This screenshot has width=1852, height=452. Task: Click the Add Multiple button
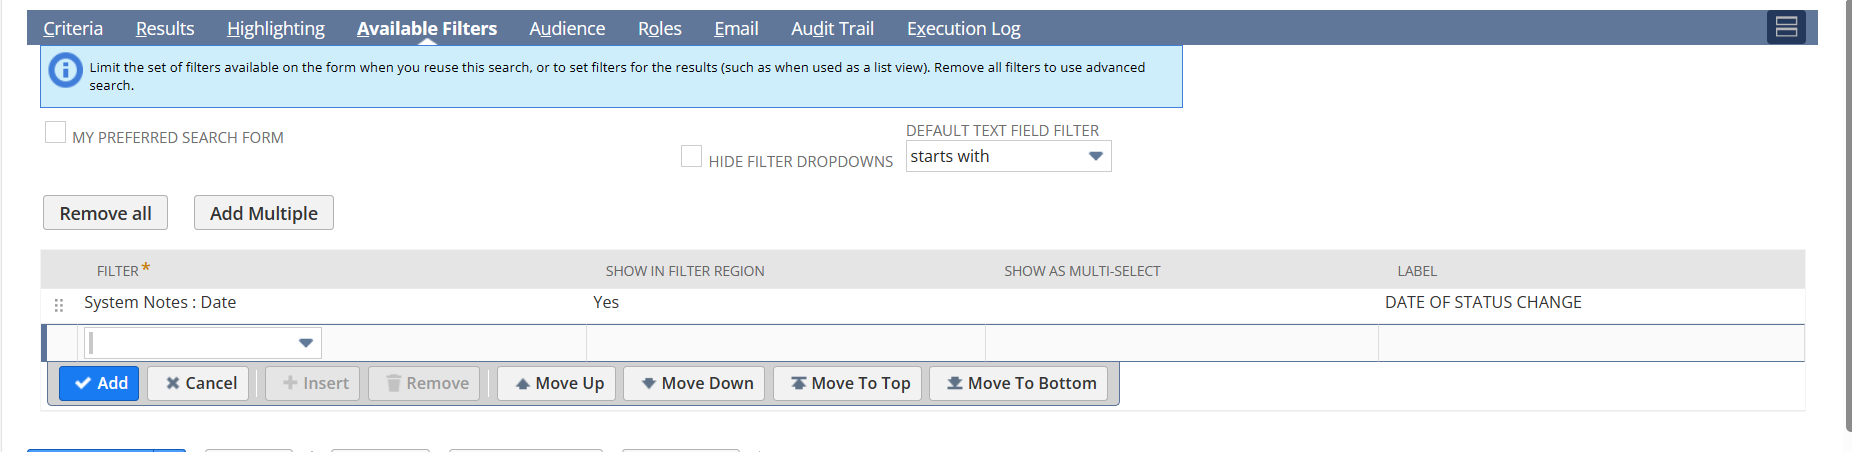264,213
